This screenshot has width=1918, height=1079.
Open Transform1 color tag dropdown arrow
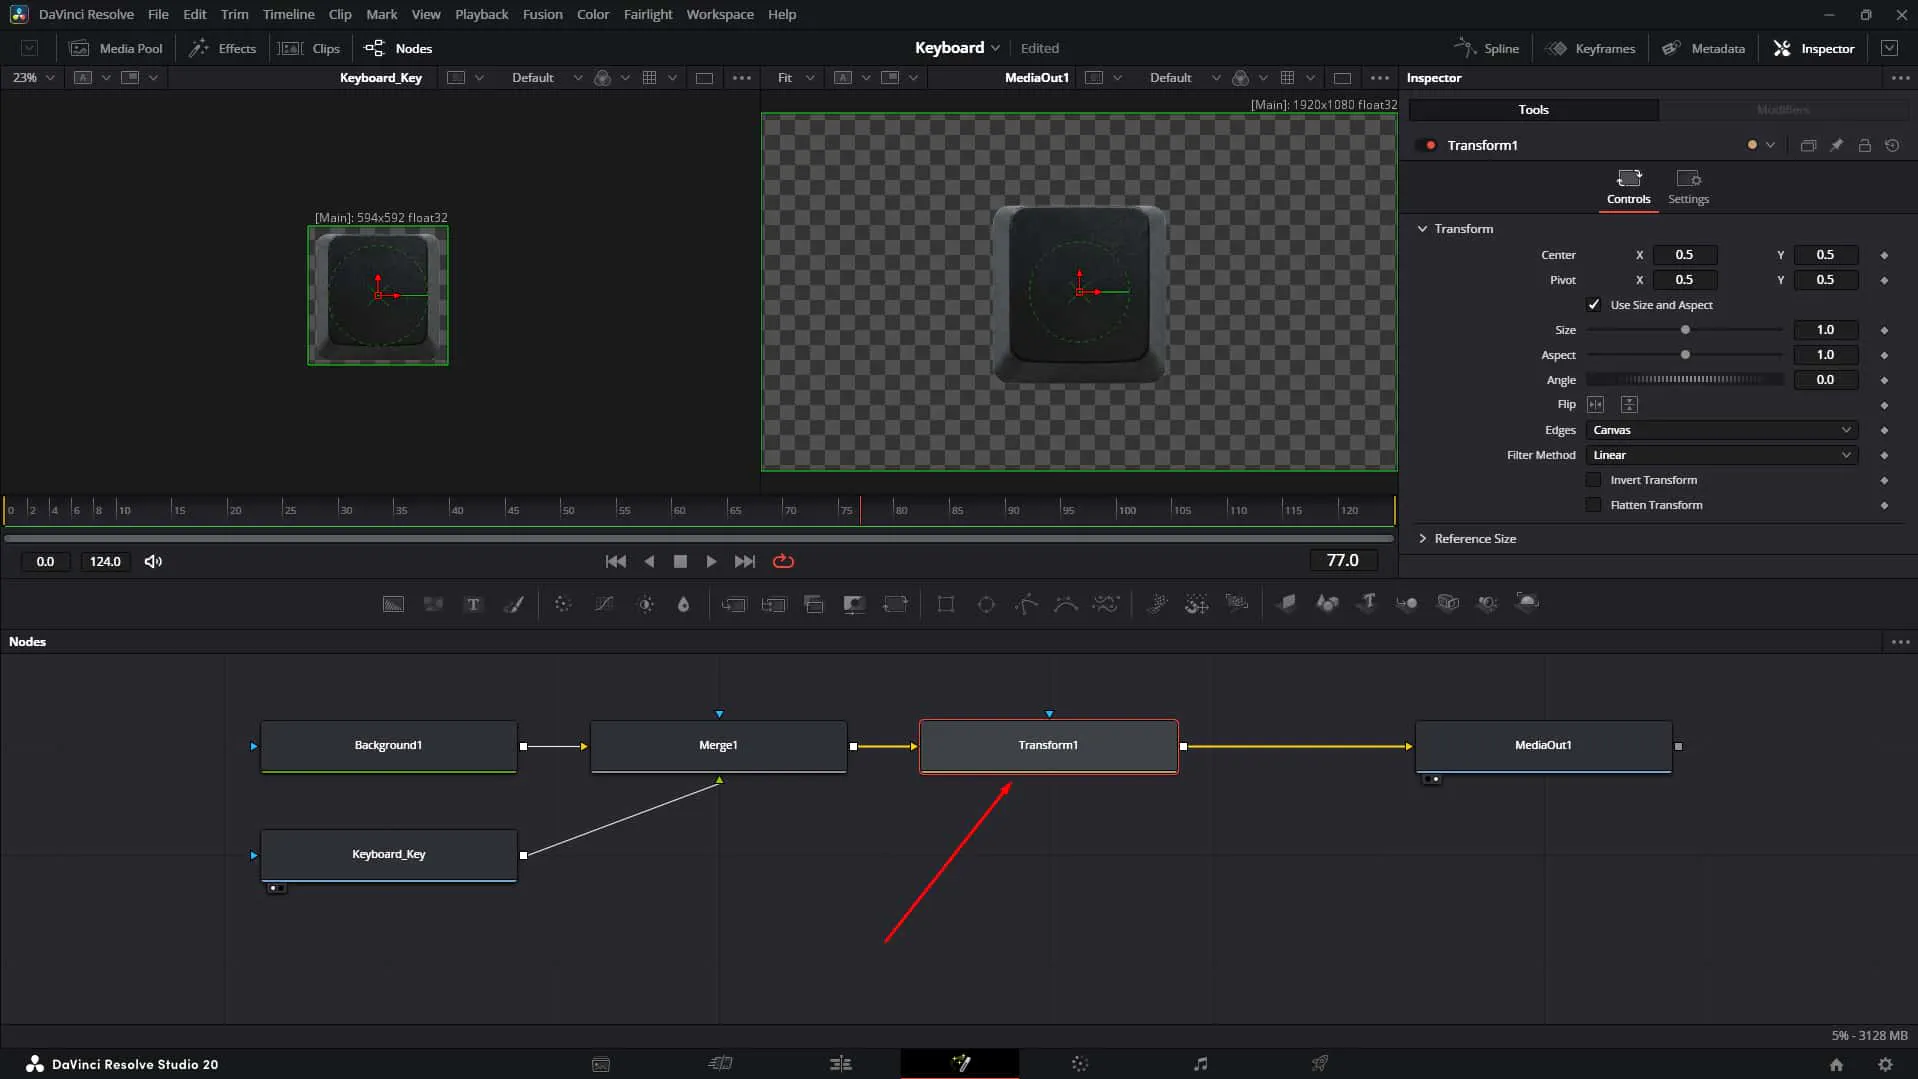pos(1771,145)
